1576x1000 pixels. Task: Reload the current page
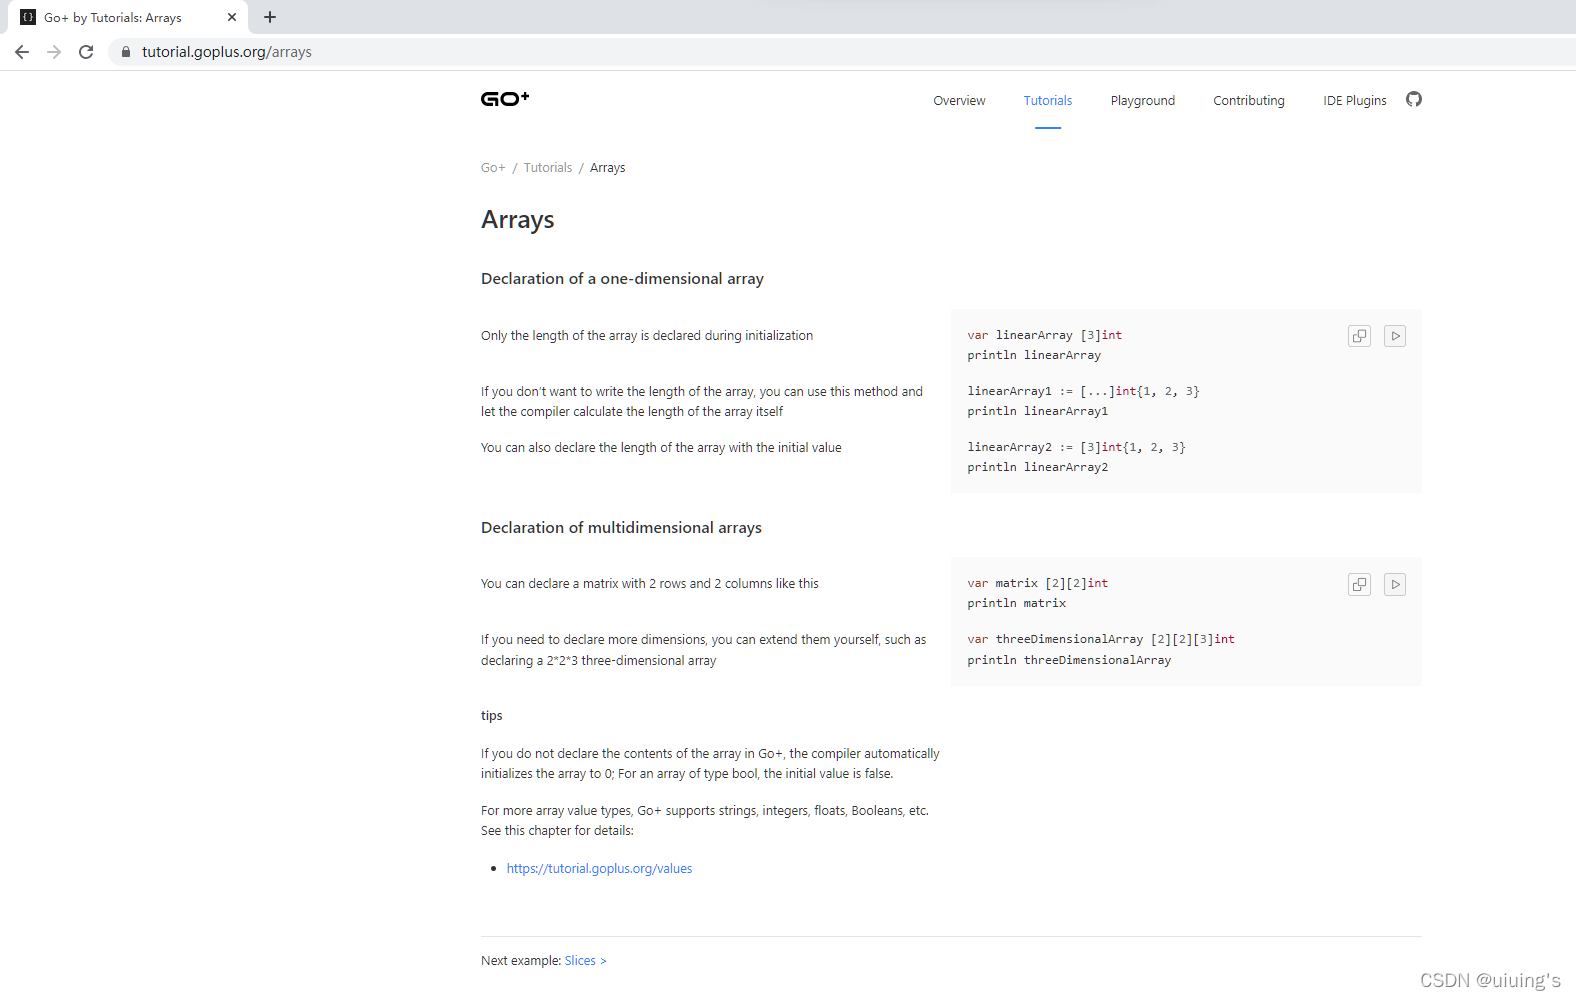coord(86,52)
